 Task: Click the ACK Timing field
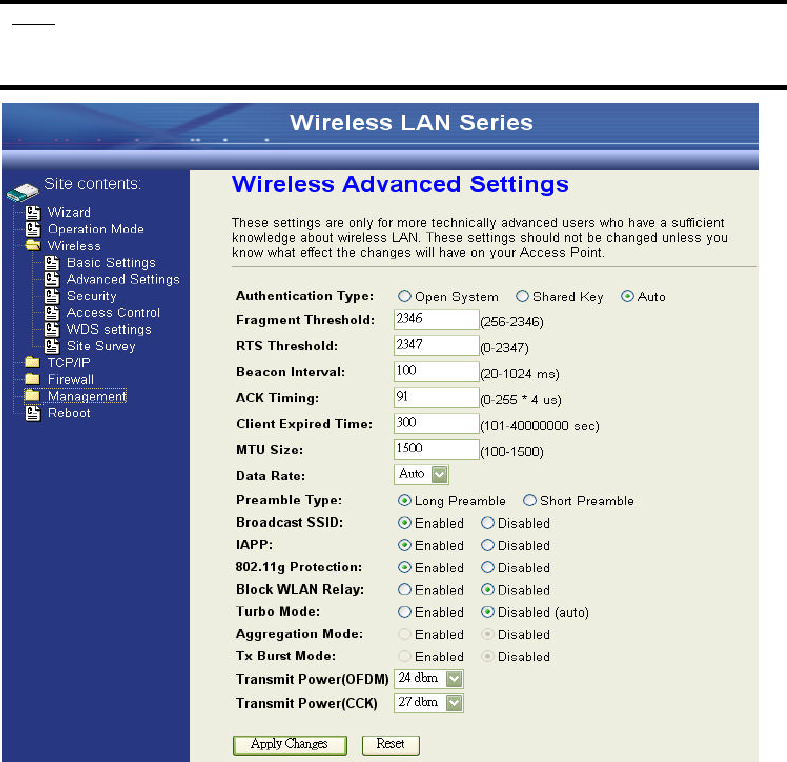pyautogui.click(x=437, y=398)
